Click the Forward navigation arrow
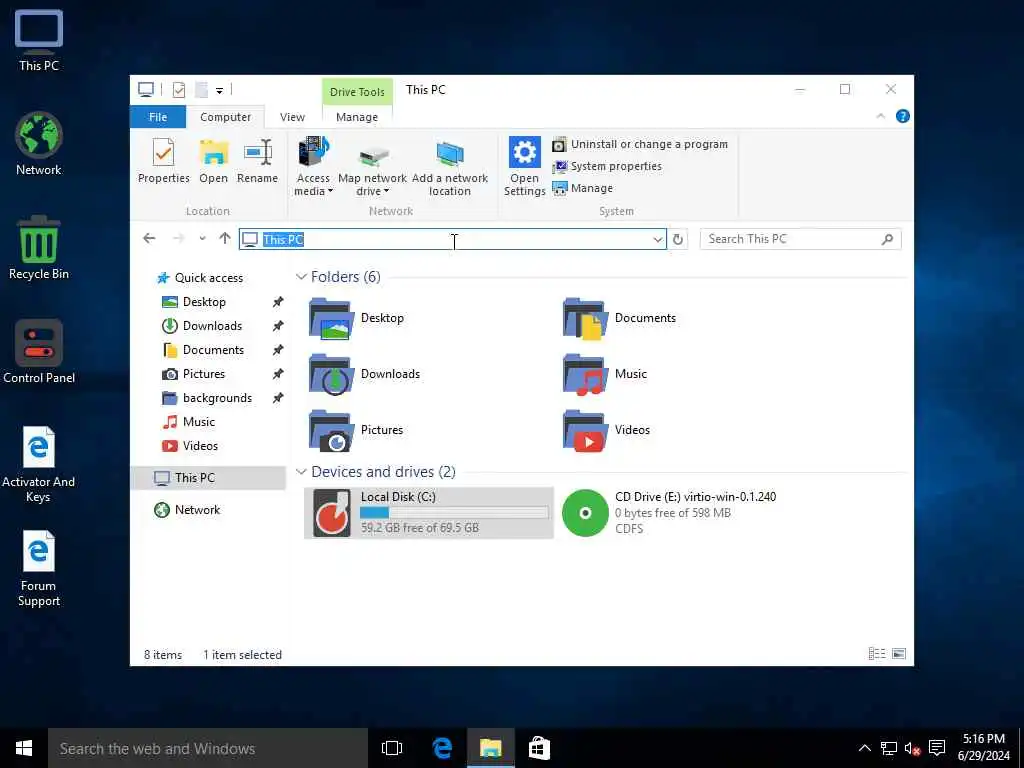Image resolution: width=1024 pixels, height=768 pixels. click(178, 238)
